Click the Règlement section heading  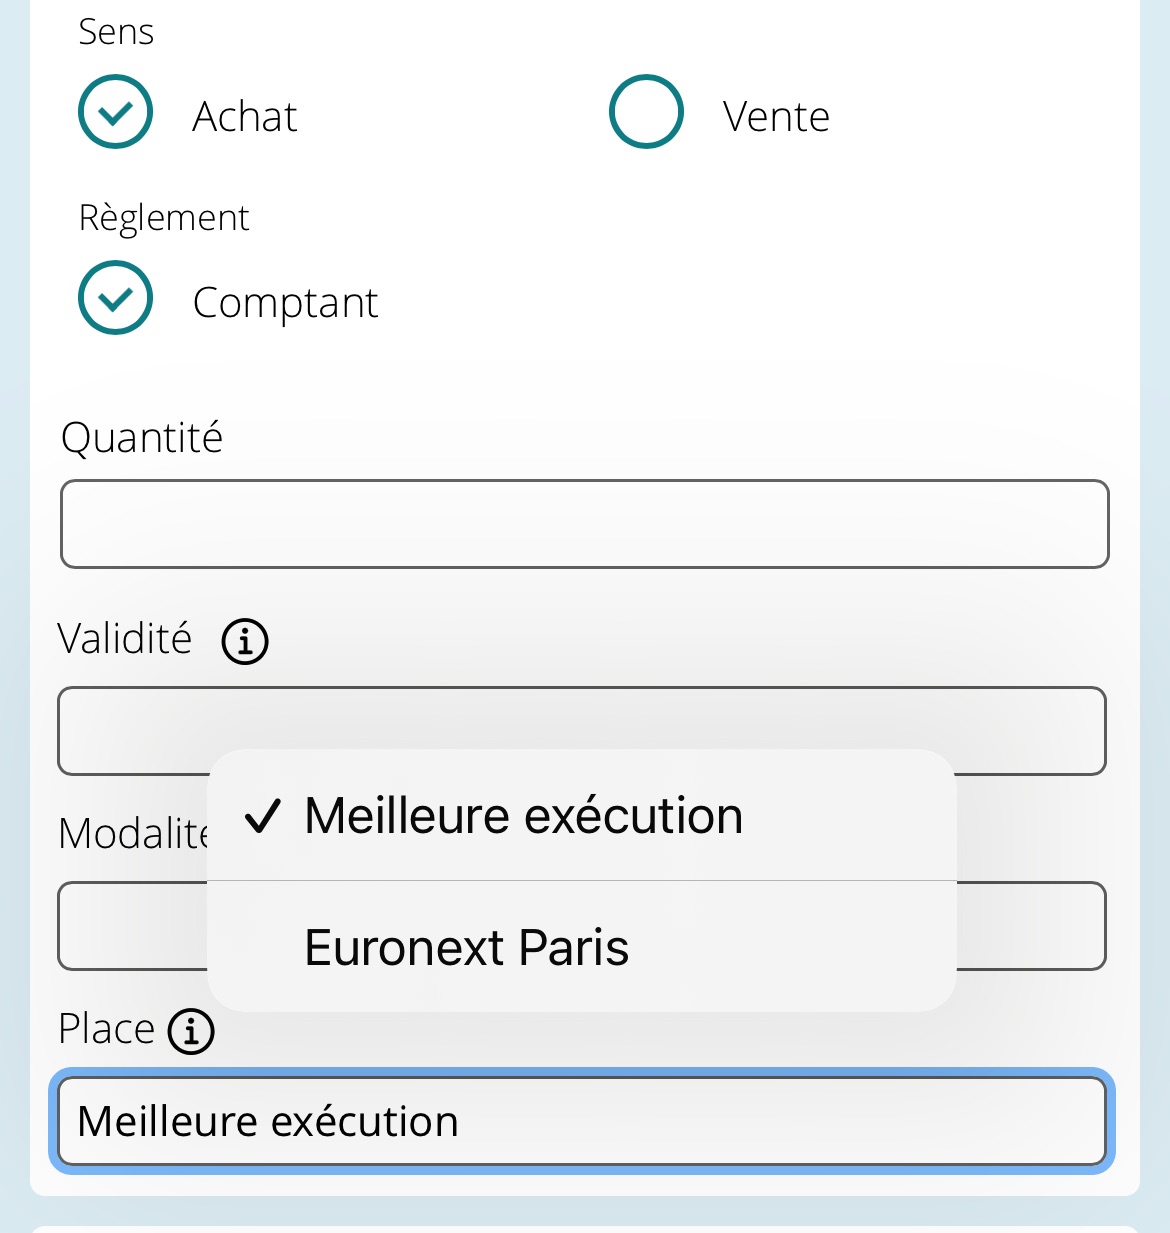pyautogui.click(x=164, y=218)
